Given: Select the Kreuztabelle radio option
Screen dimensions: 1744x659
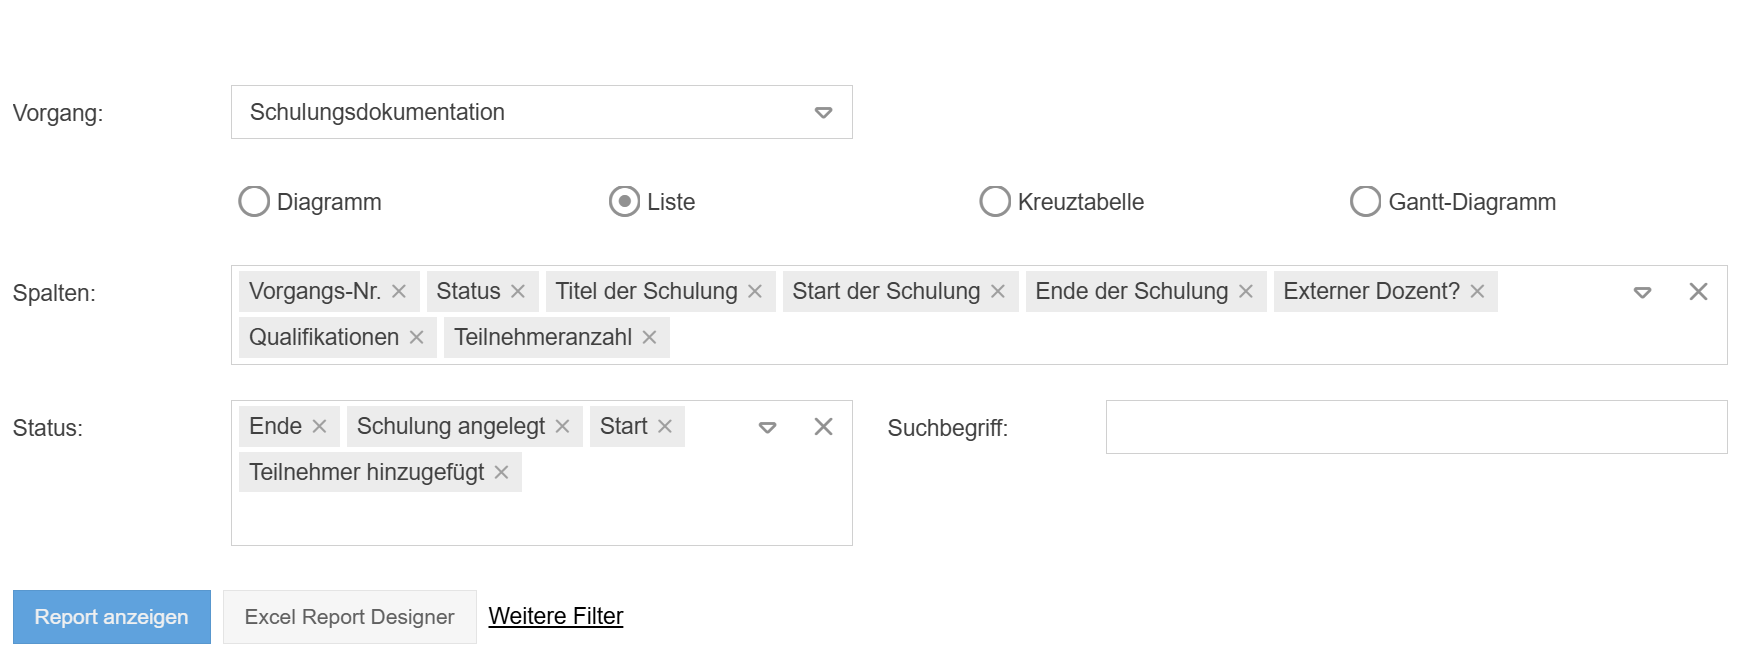Looking at the screenshot, I should coord(995,201).
